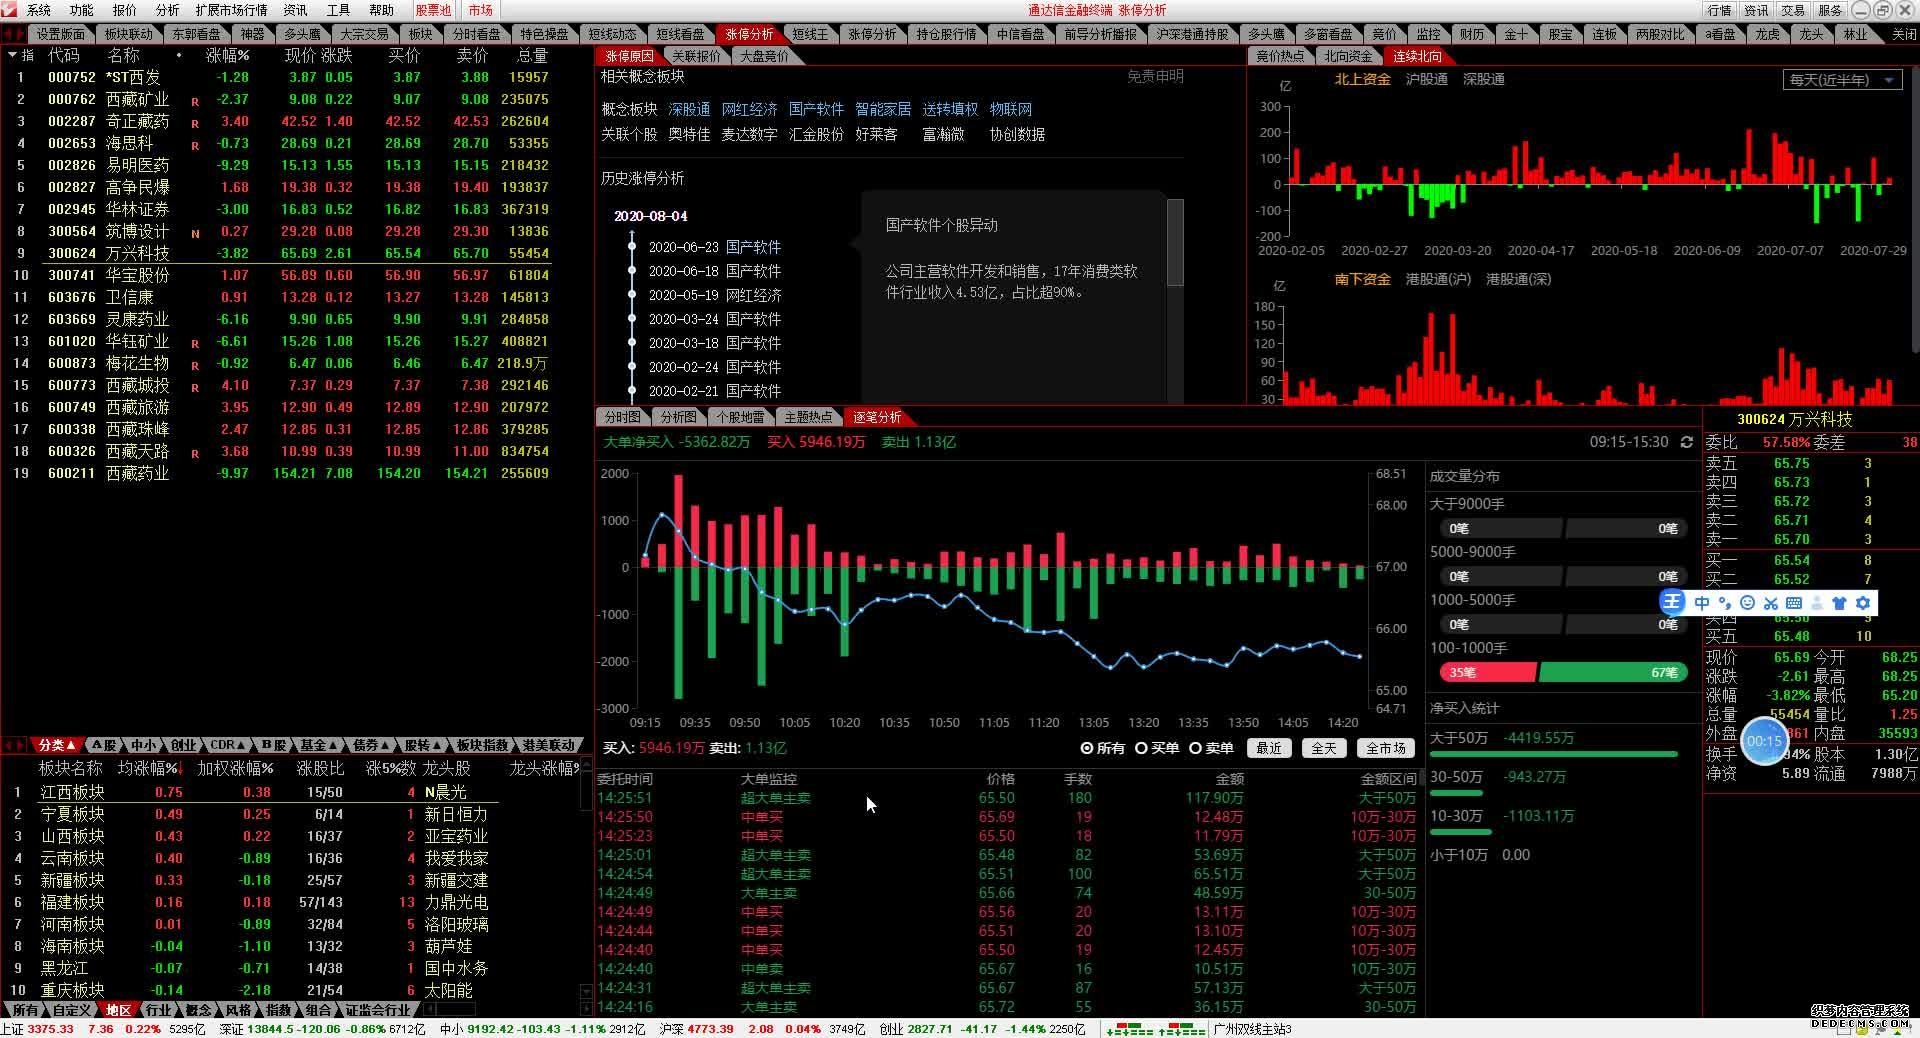Click the 35笔 red volume bar
The height and width of the screenshot is (1038, 1920).
pos(1487,673)
